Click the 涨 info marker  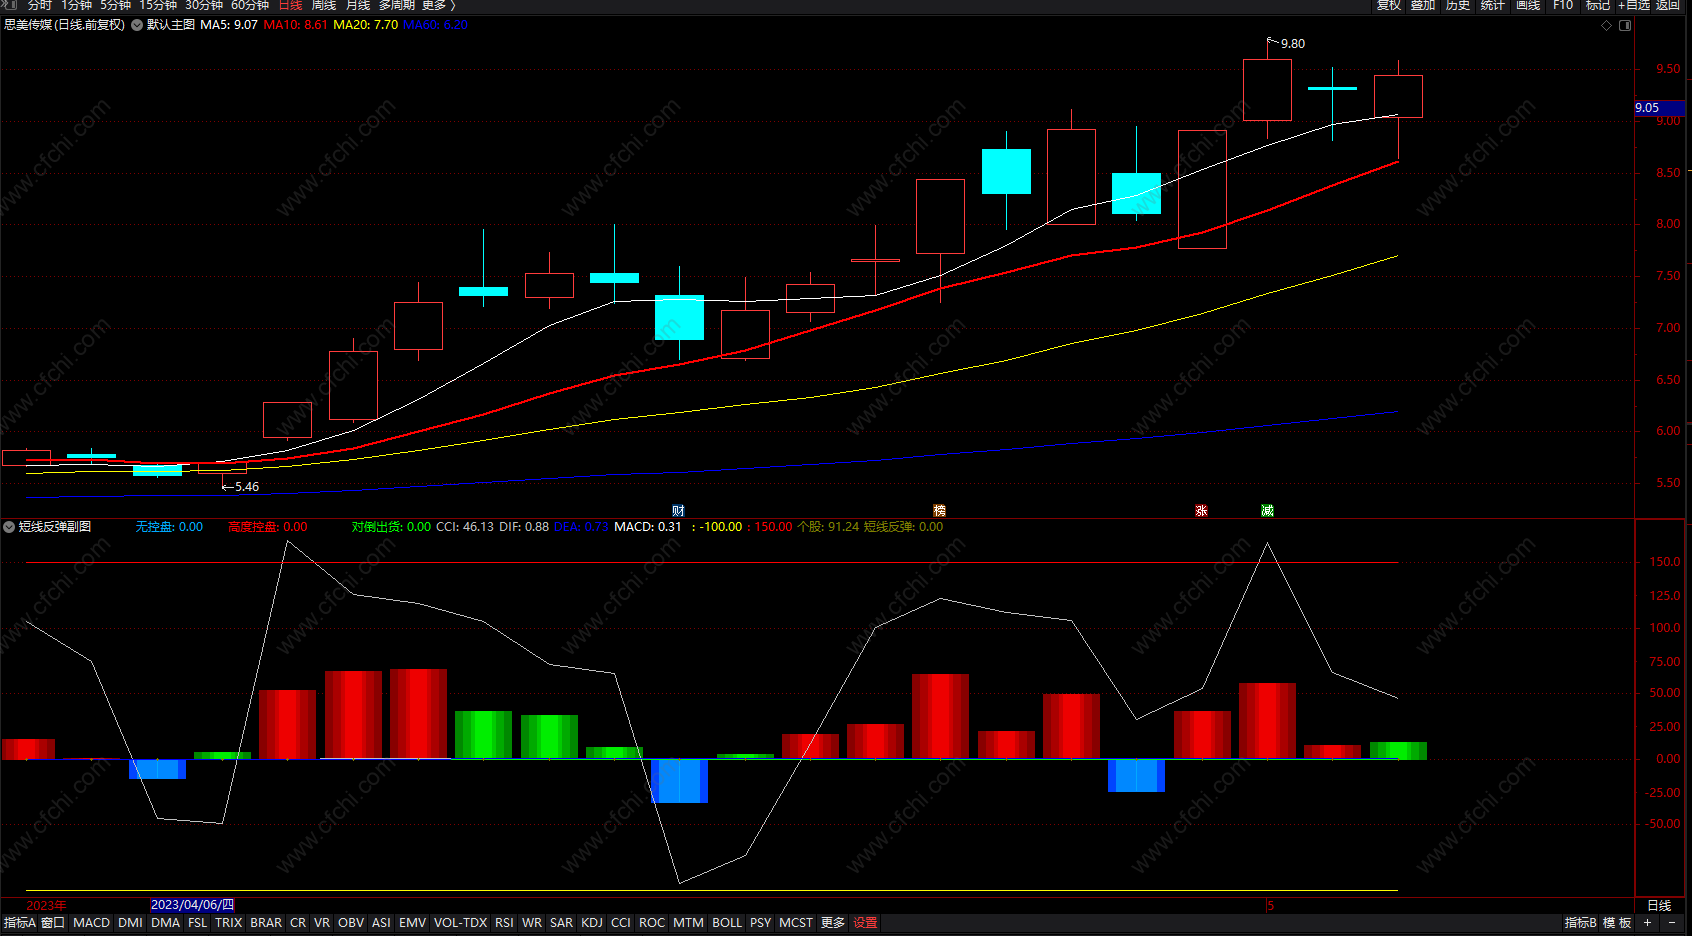pyautogui.click(x=1201, y=511)
